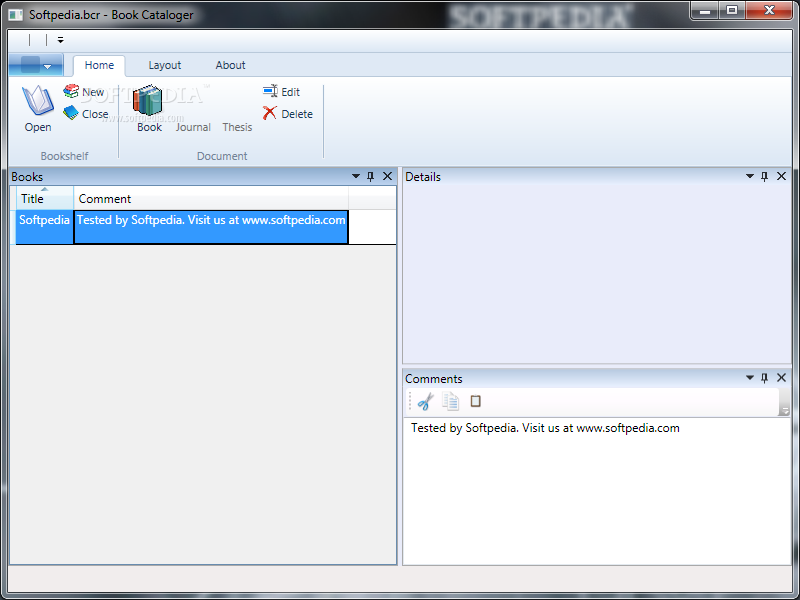Select the 'Tested by Softpedia' comment cell
This screenshot has width=800, height=600.
(x=211, y=227)
